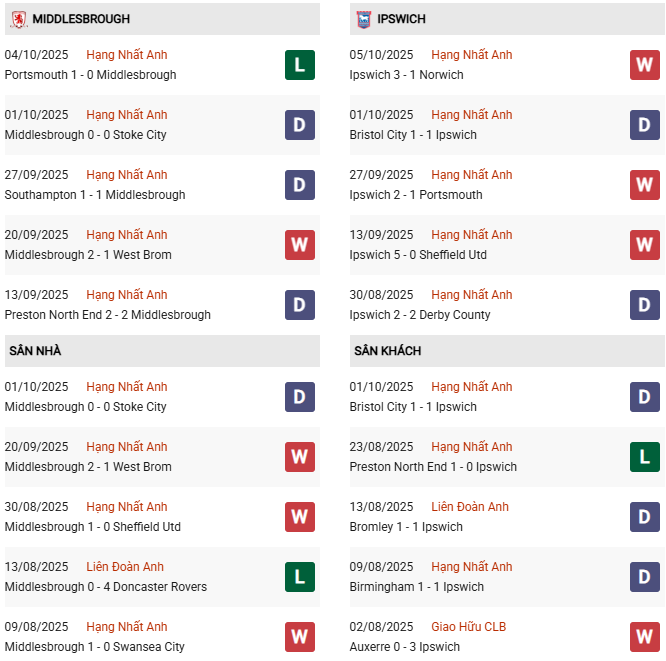Open the Birmingham 1 - 1 Ipswich match
The height and width of the screenshot is (661, 666).
coord(416,587)
